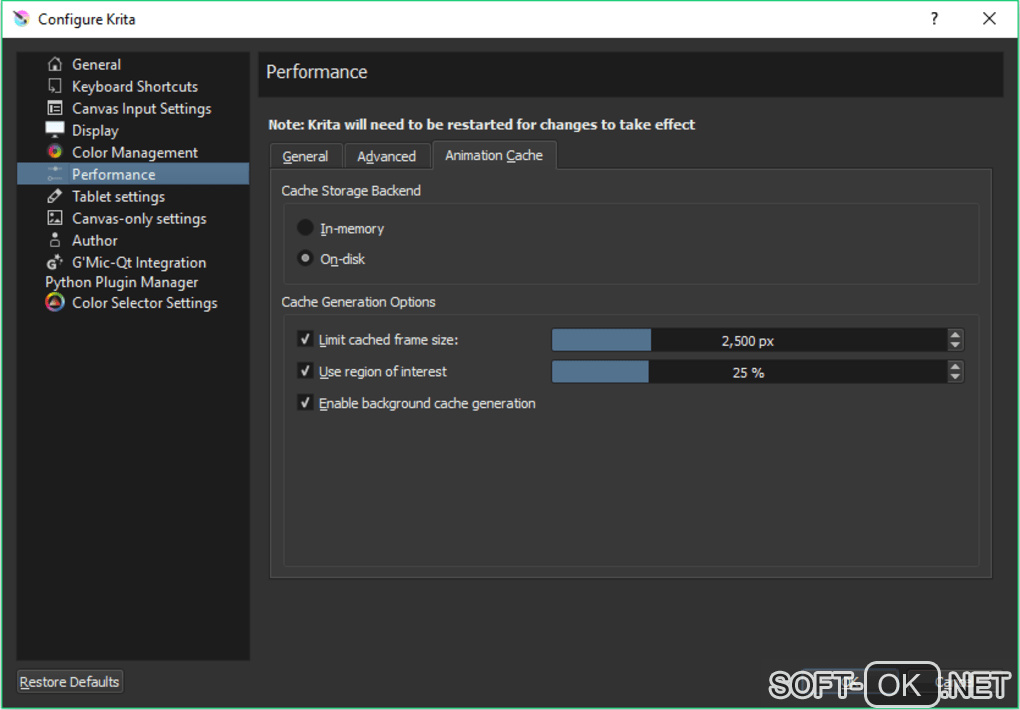
Task: Open Color Selector Settings page
Action: (144, 303)
